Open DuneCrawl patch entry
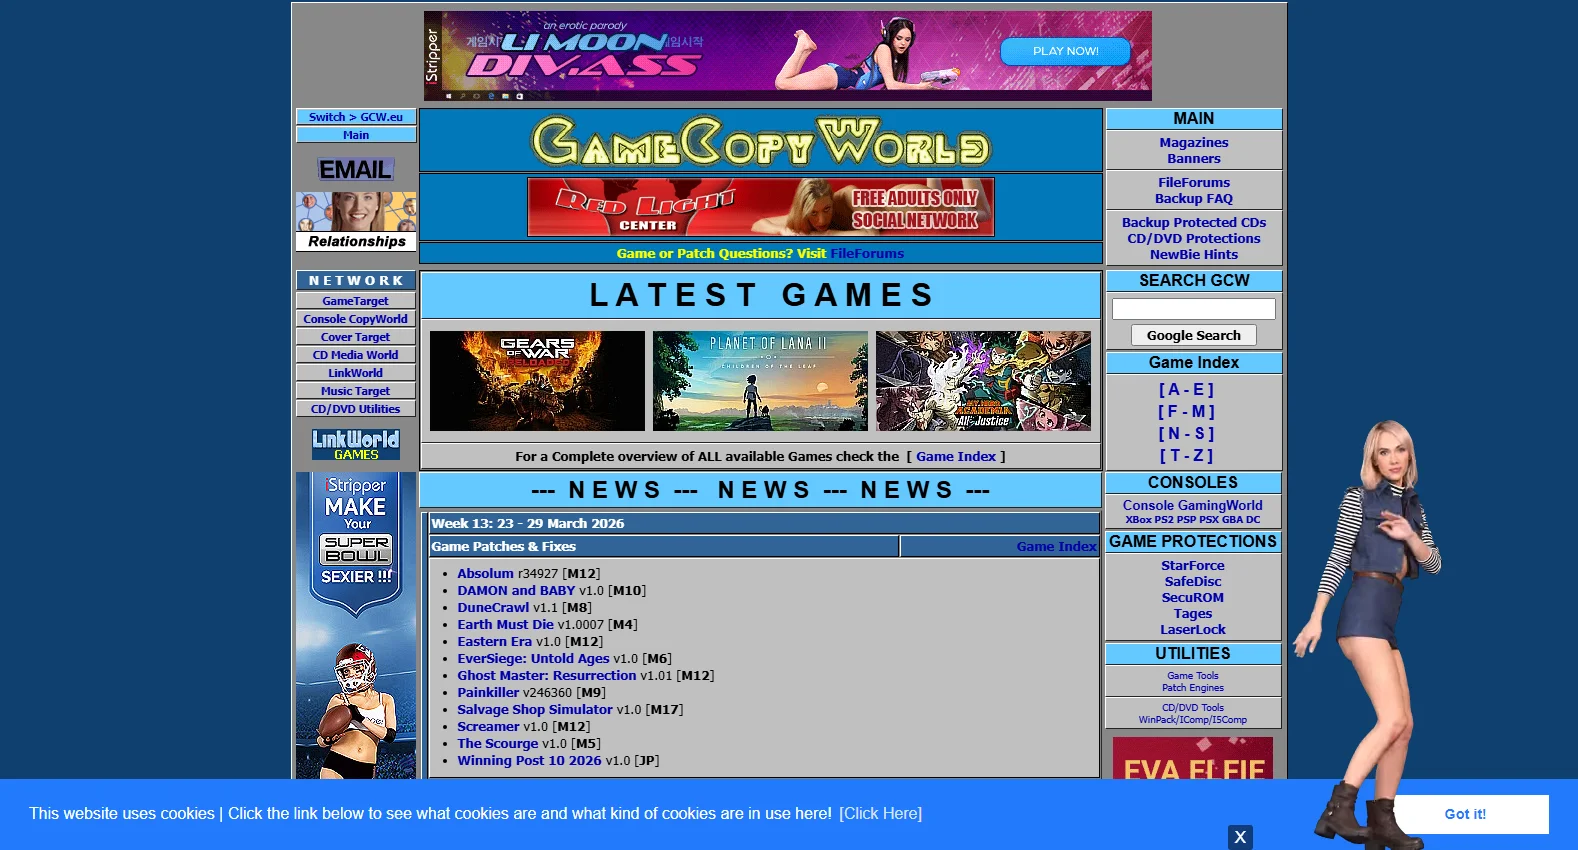Screen dimensions: 1578x850 click(493, 608)
